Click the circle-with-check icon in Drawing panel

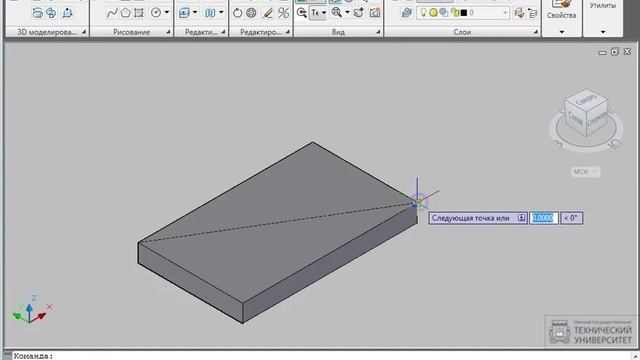[156, 13]
